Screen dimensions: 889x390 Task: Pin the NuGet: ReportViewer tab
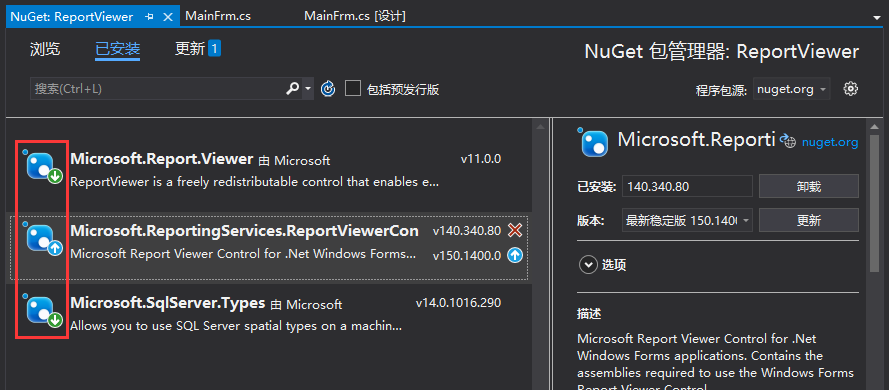coord(149,17)
